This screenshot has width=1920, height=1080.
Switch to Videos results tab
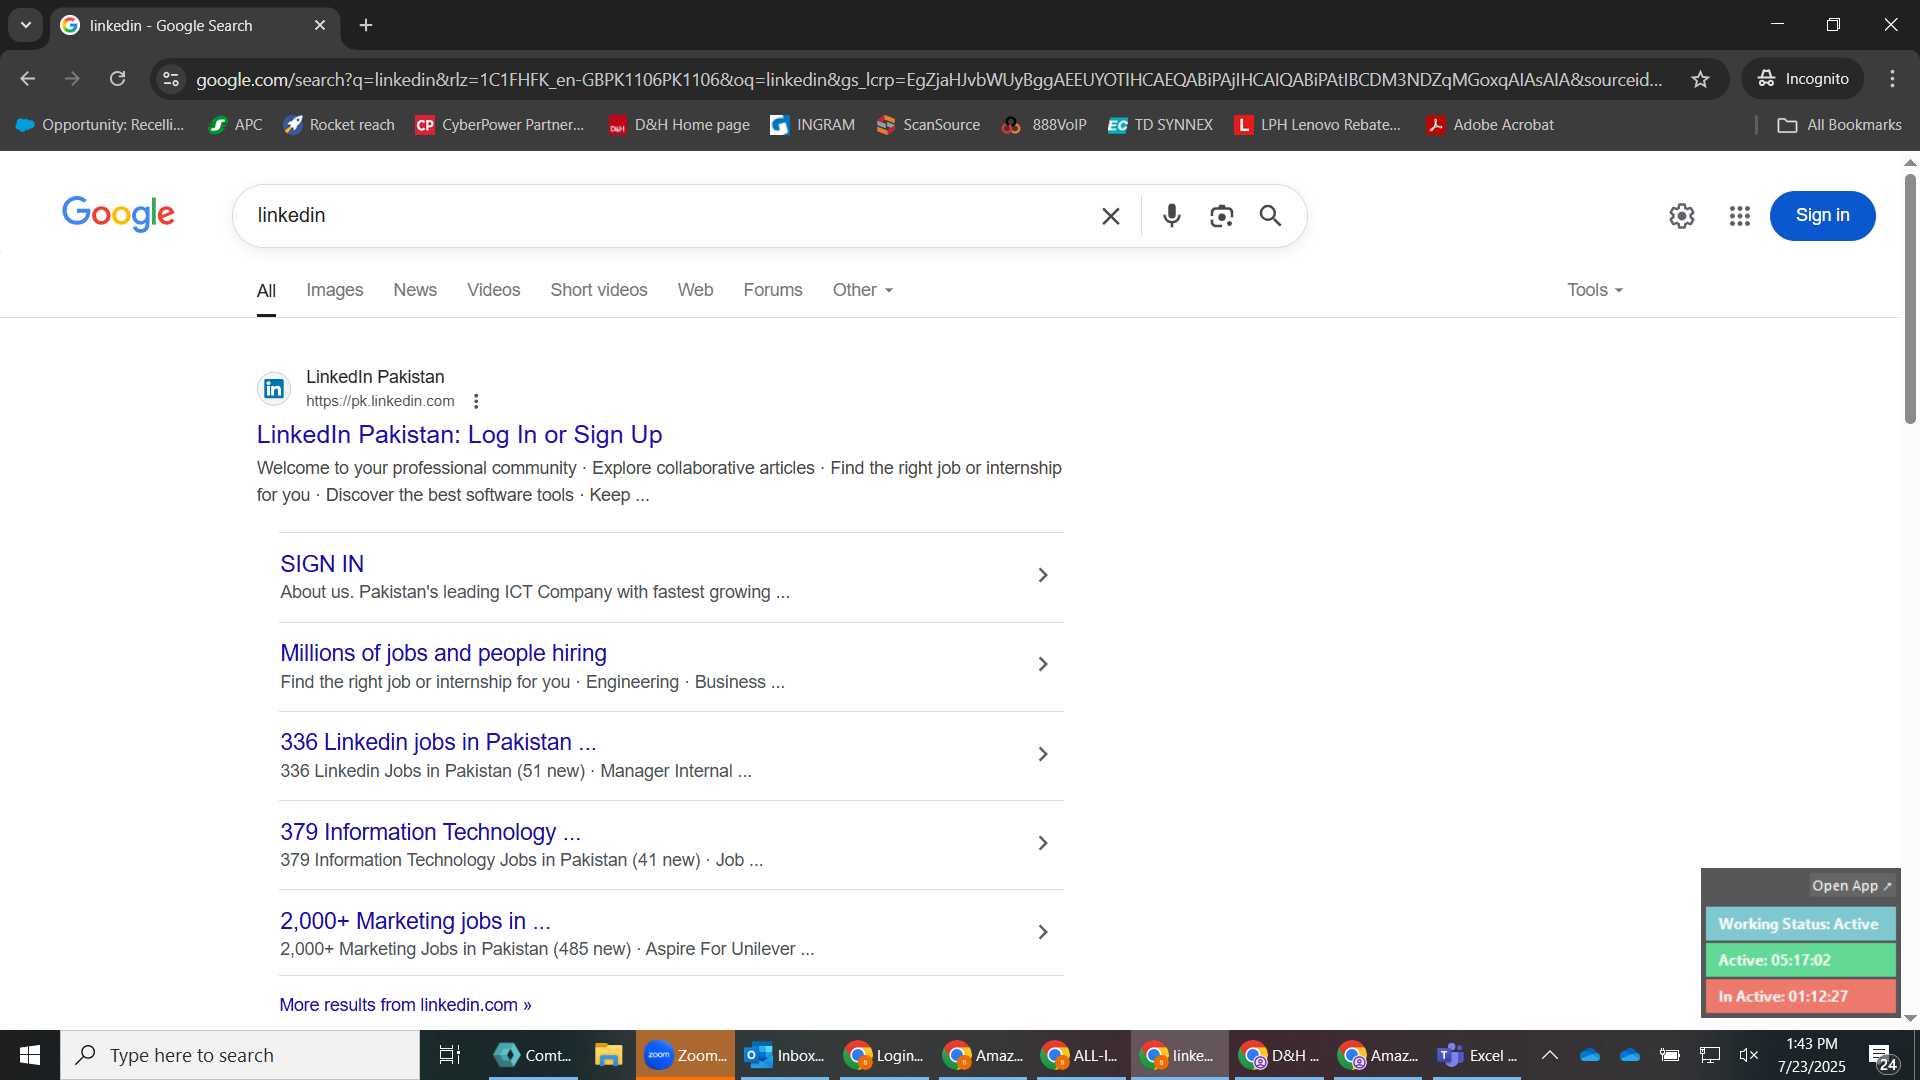(x=493, y=290)
